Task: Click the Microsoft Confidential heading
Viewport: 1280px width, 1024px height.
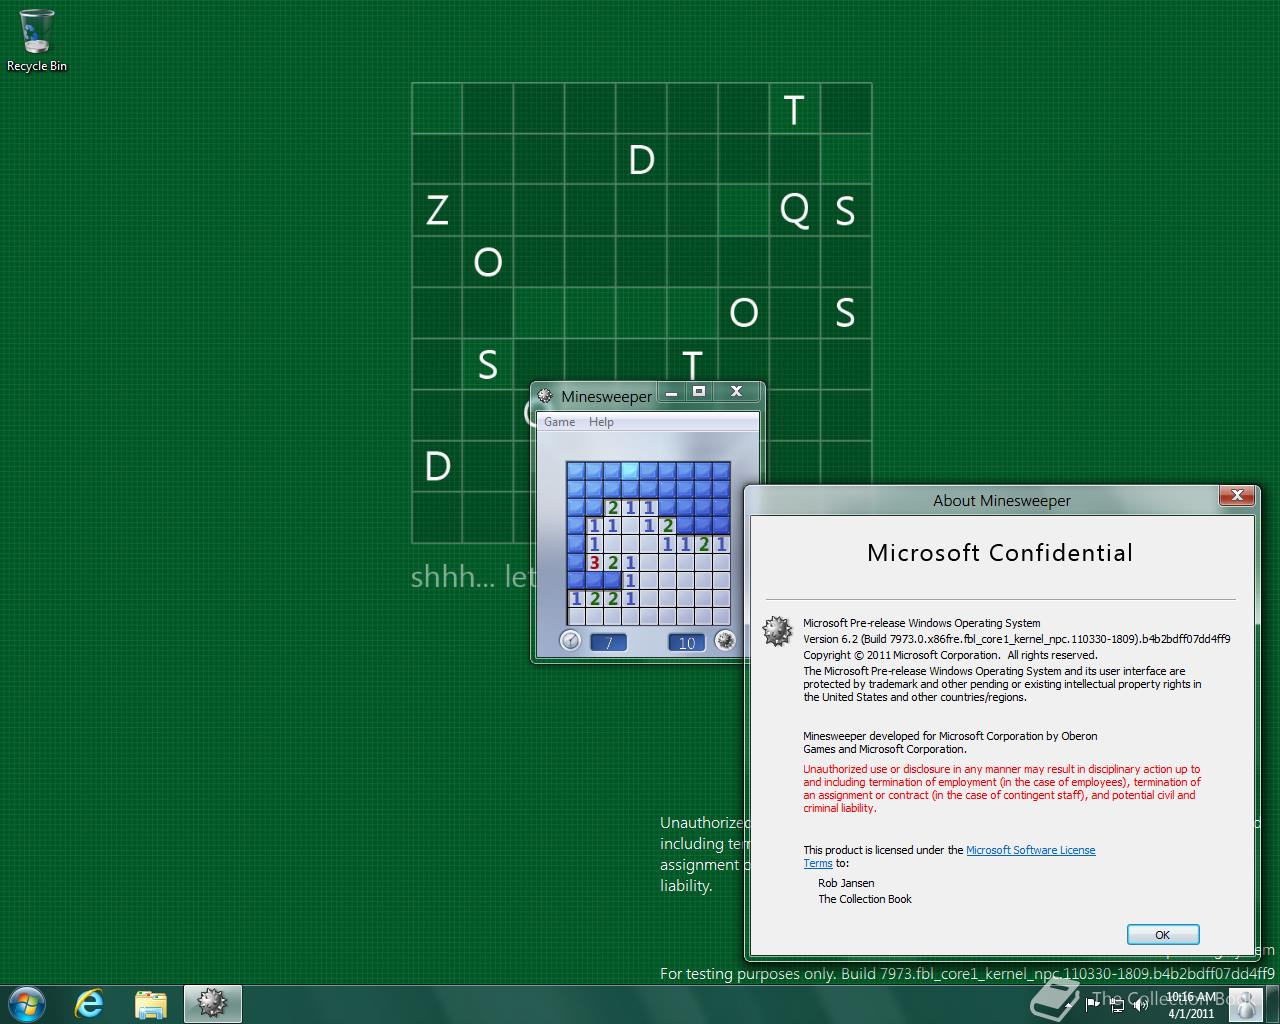Action: click(x=1000, y=553)
